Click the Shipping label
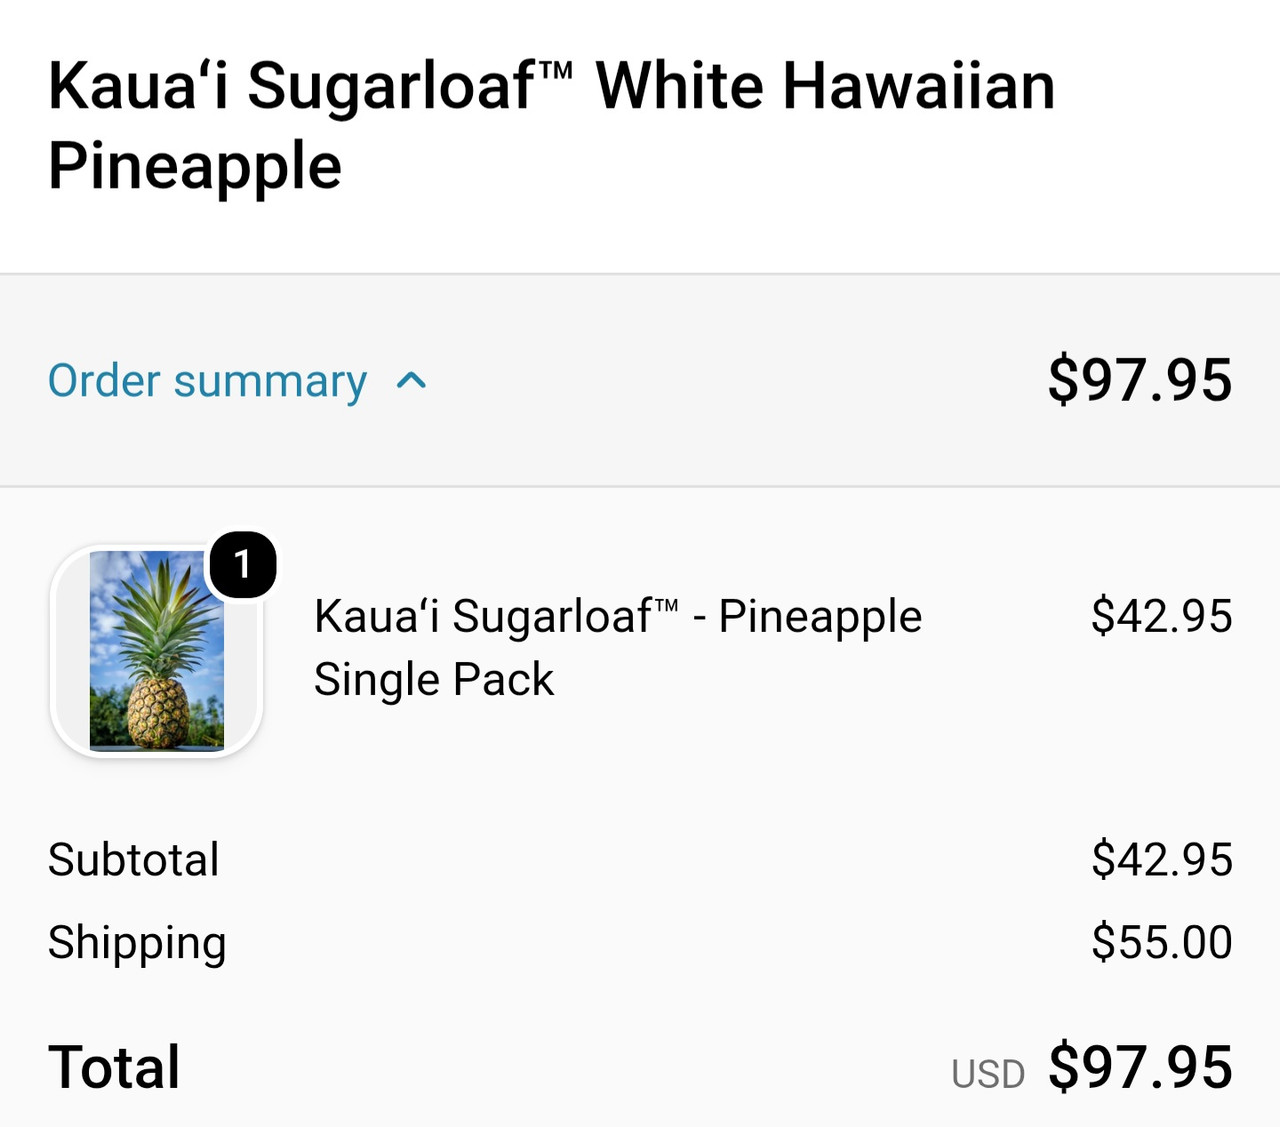This screenshot has height=1127, width=1280. click(137, 943)
